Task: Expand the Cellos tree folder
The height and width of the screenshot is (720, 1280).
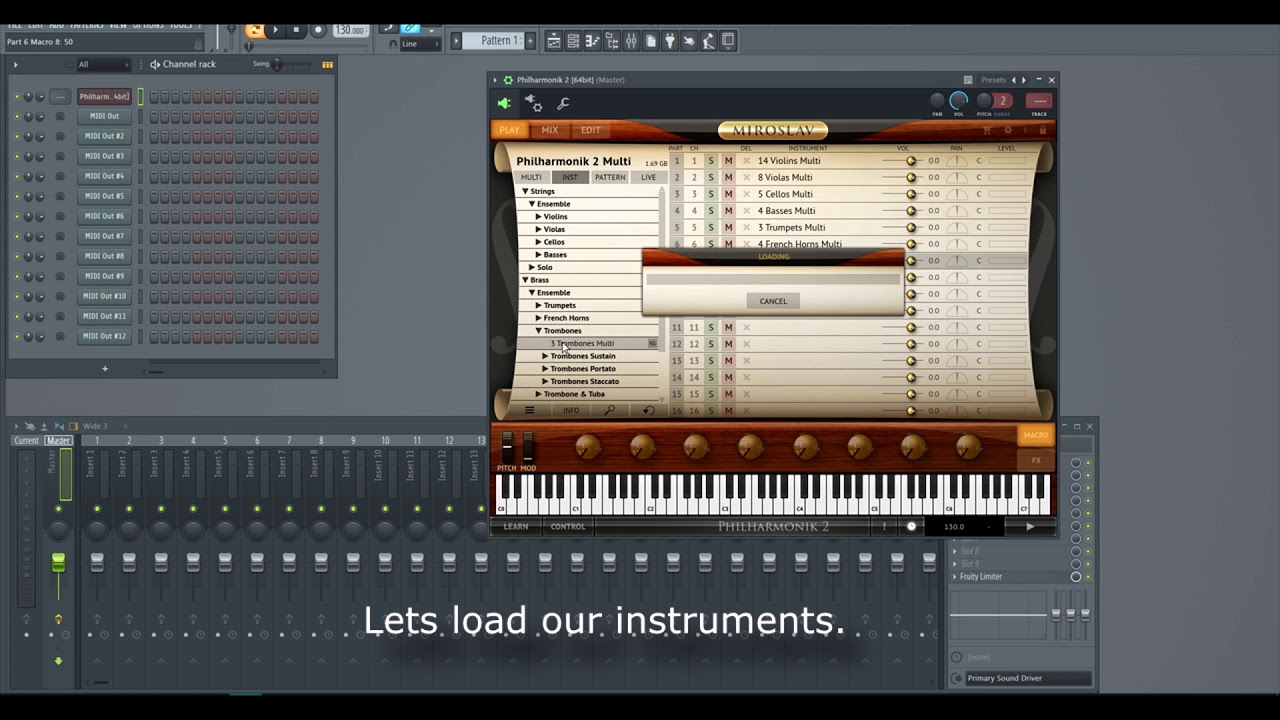Action: click(538, 242)
